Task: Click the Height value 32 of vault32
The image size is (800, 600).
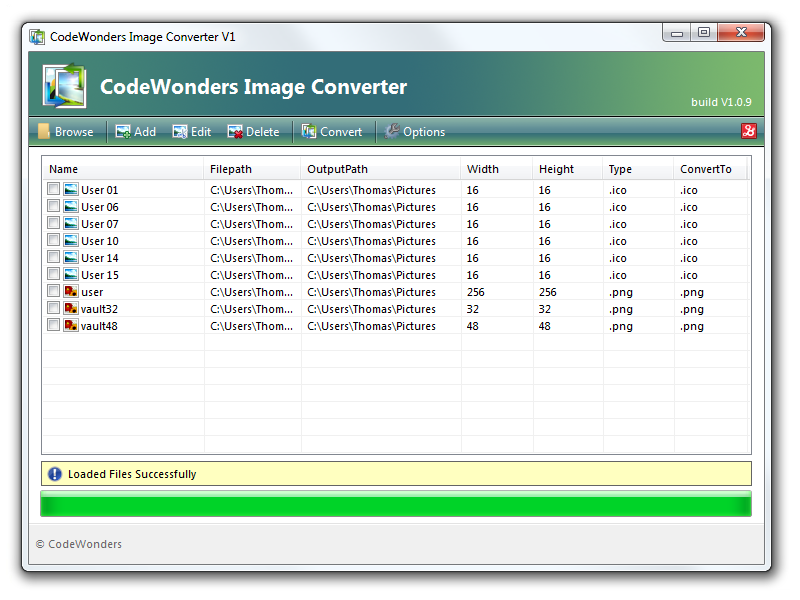Action: click(x=545, y=309)
